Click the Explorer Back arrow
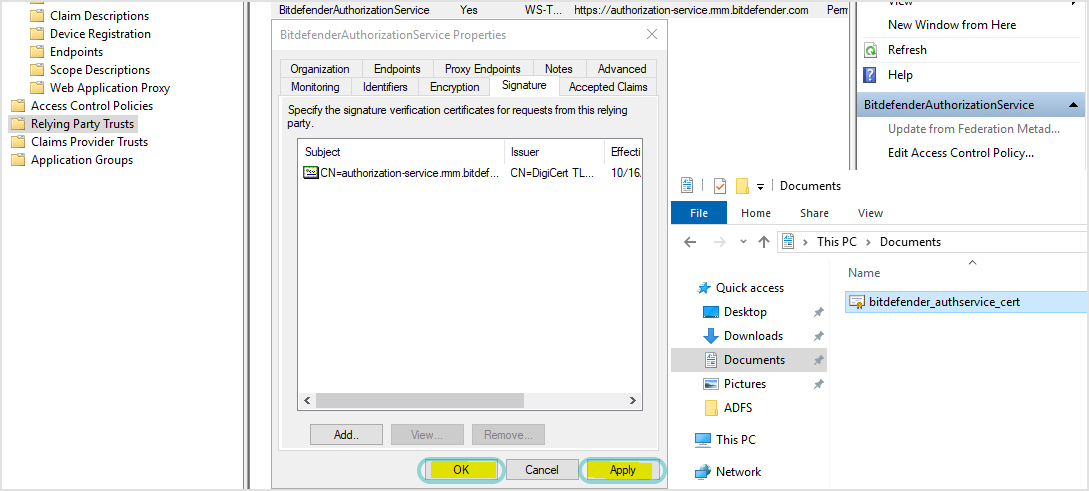Screen dimensions: 1089x491 [690, 242]
